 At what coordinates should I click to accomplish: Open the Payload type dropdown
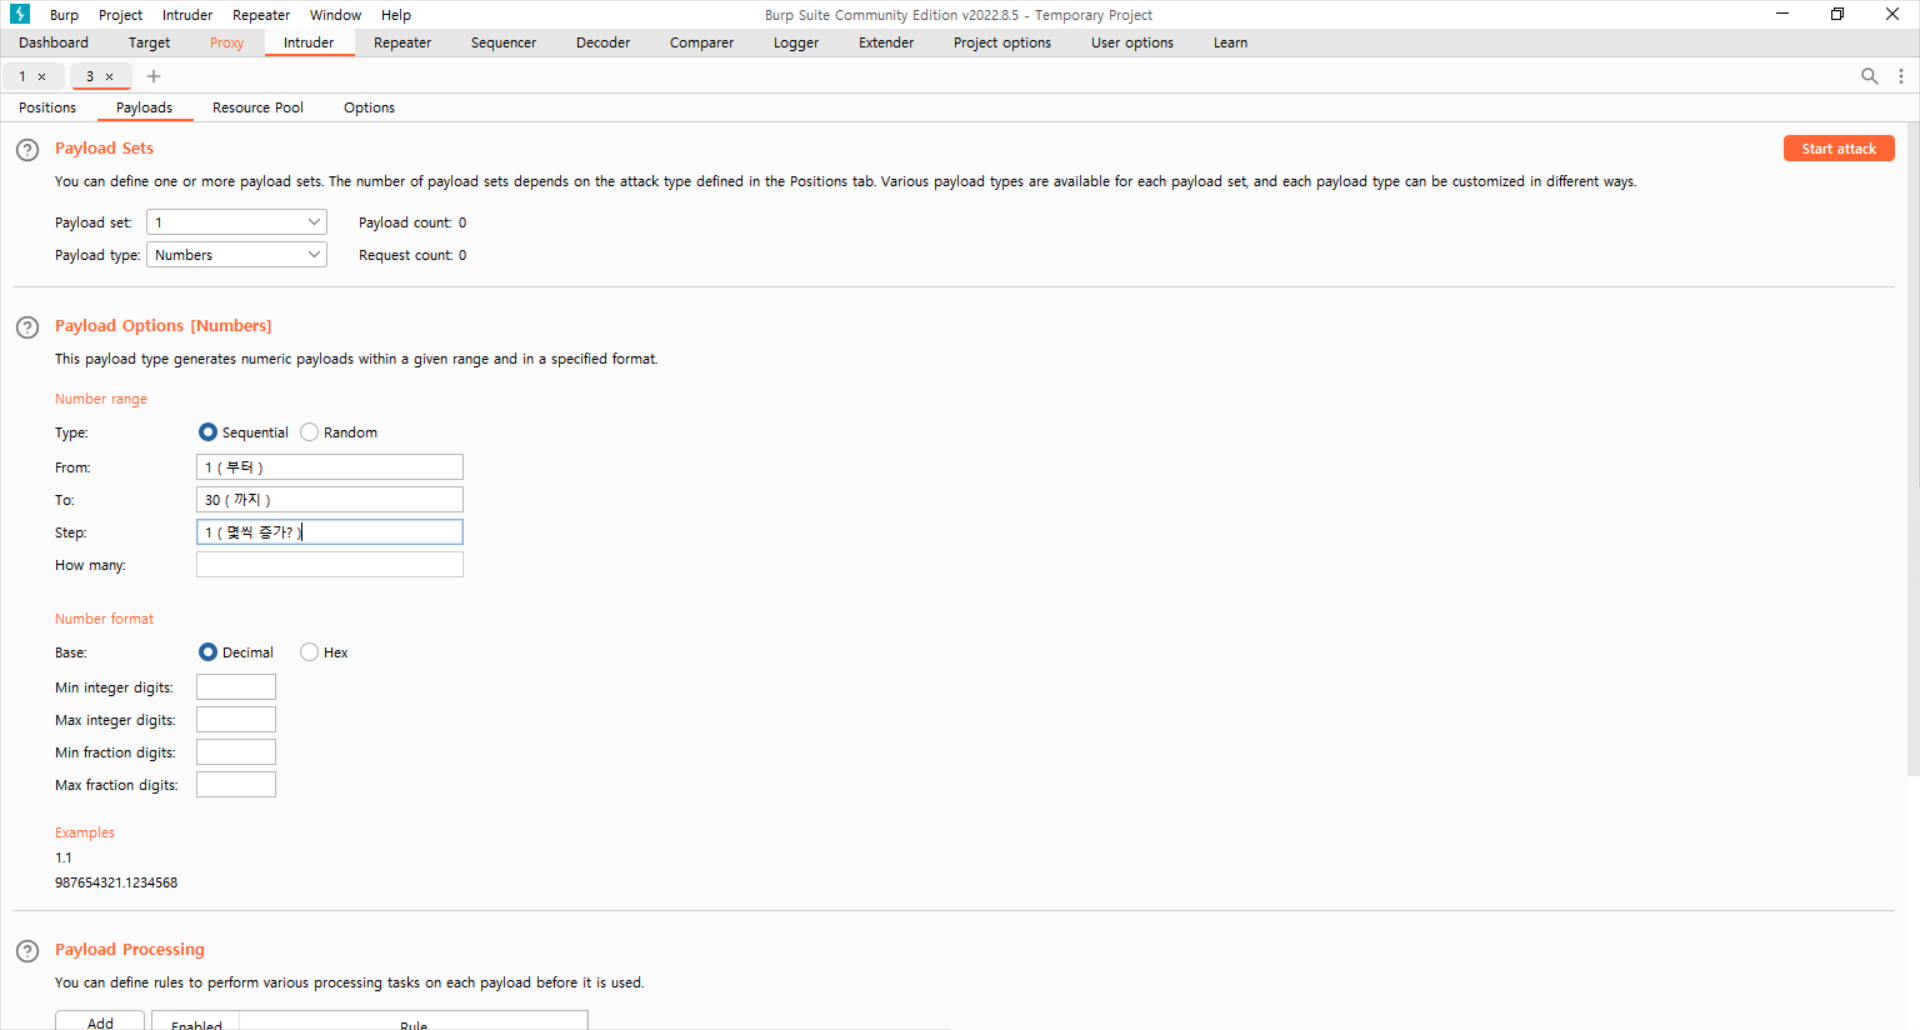[x=237, y=255]
